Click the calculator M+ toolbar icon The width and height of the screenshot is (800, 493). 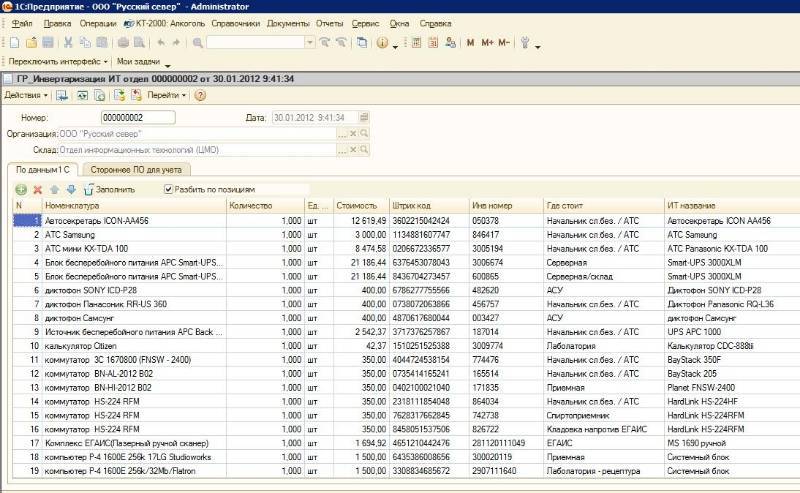click(487, 43)
